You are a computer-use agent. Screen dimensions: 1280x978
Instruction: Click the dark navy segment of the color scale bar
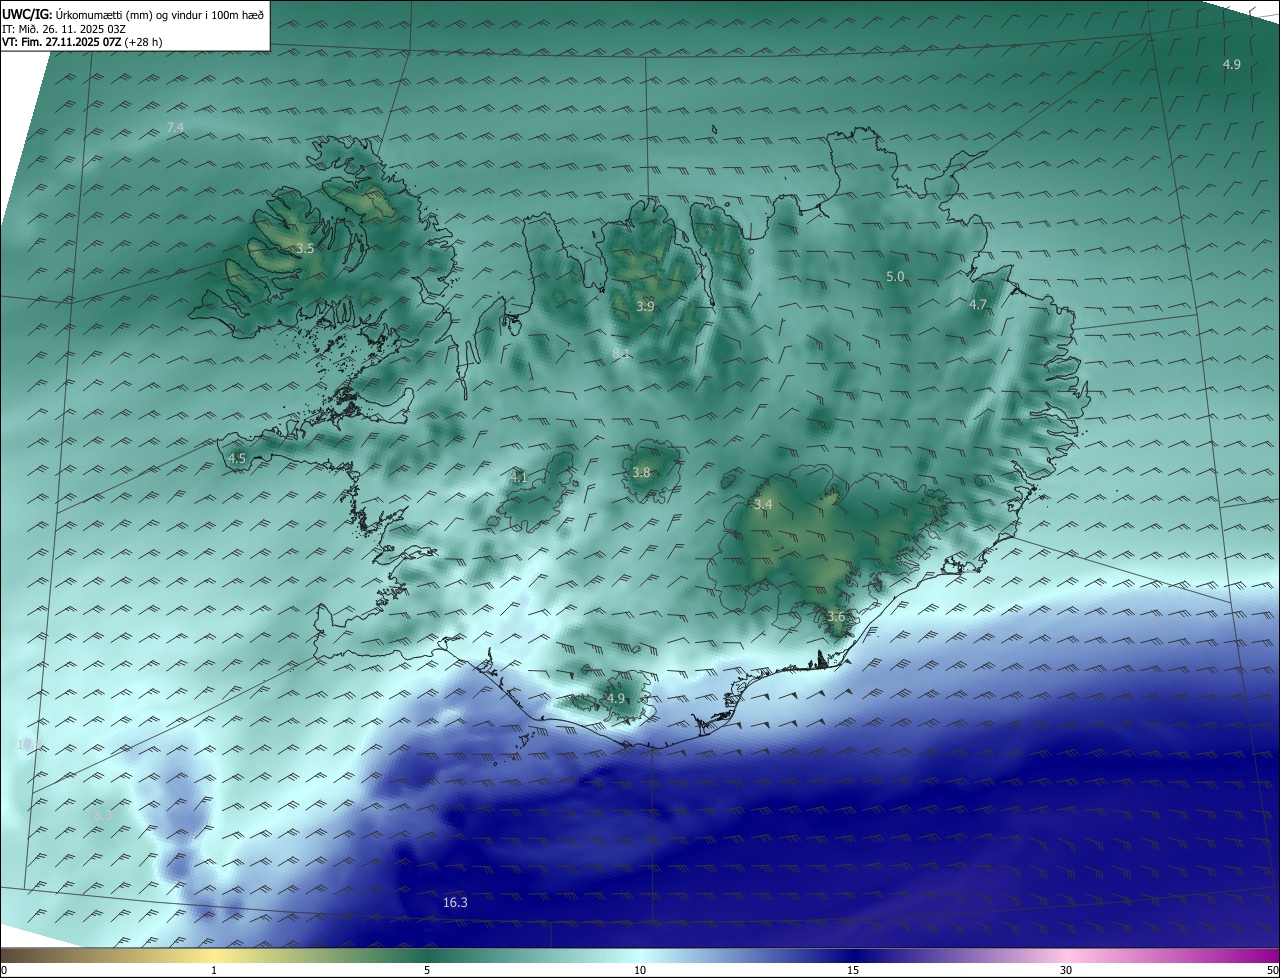(853, 955)
